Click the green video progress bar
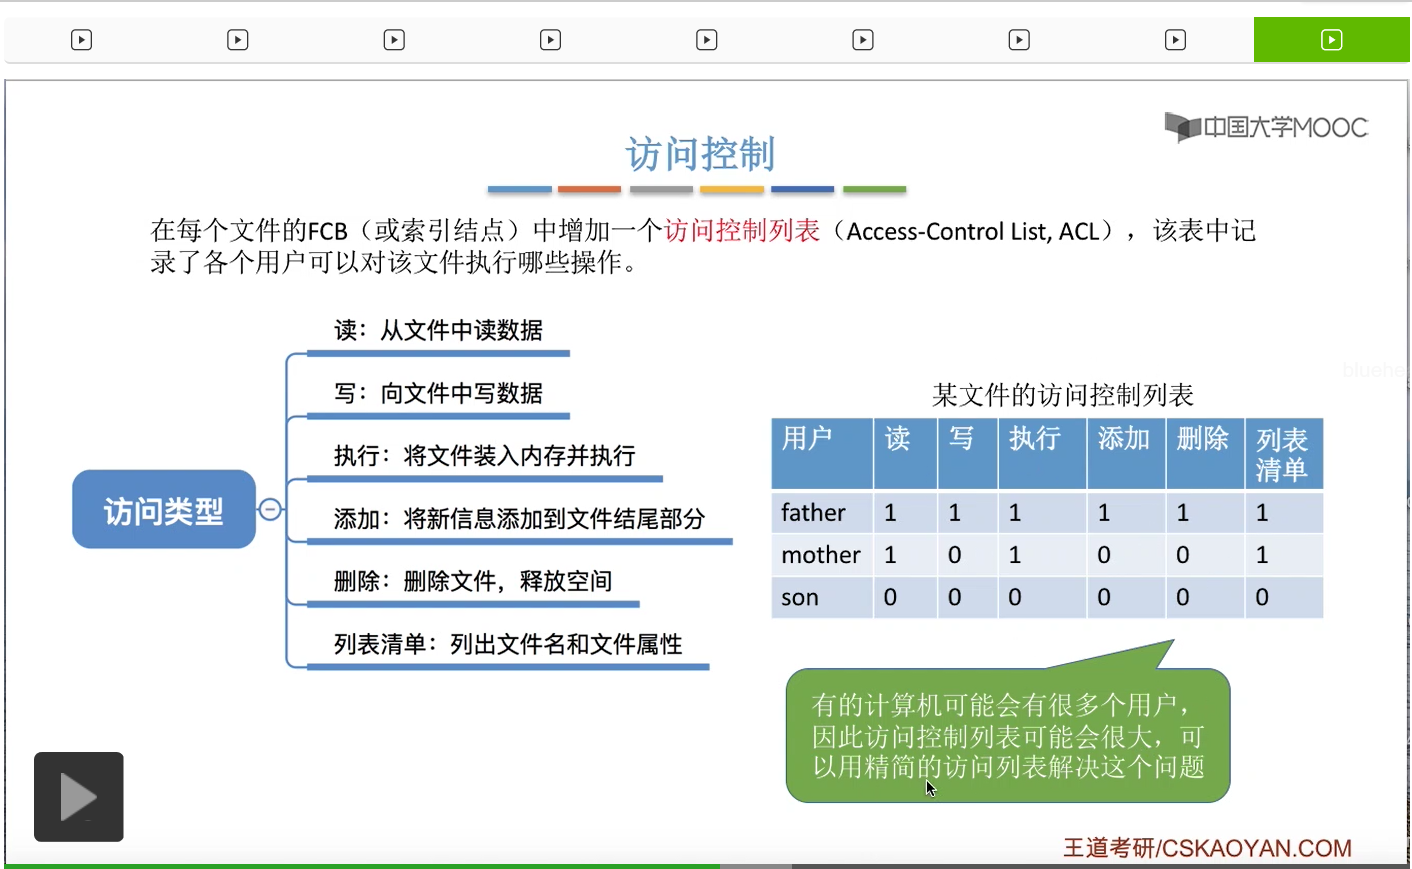1412x869 pixels. (362, 866)
